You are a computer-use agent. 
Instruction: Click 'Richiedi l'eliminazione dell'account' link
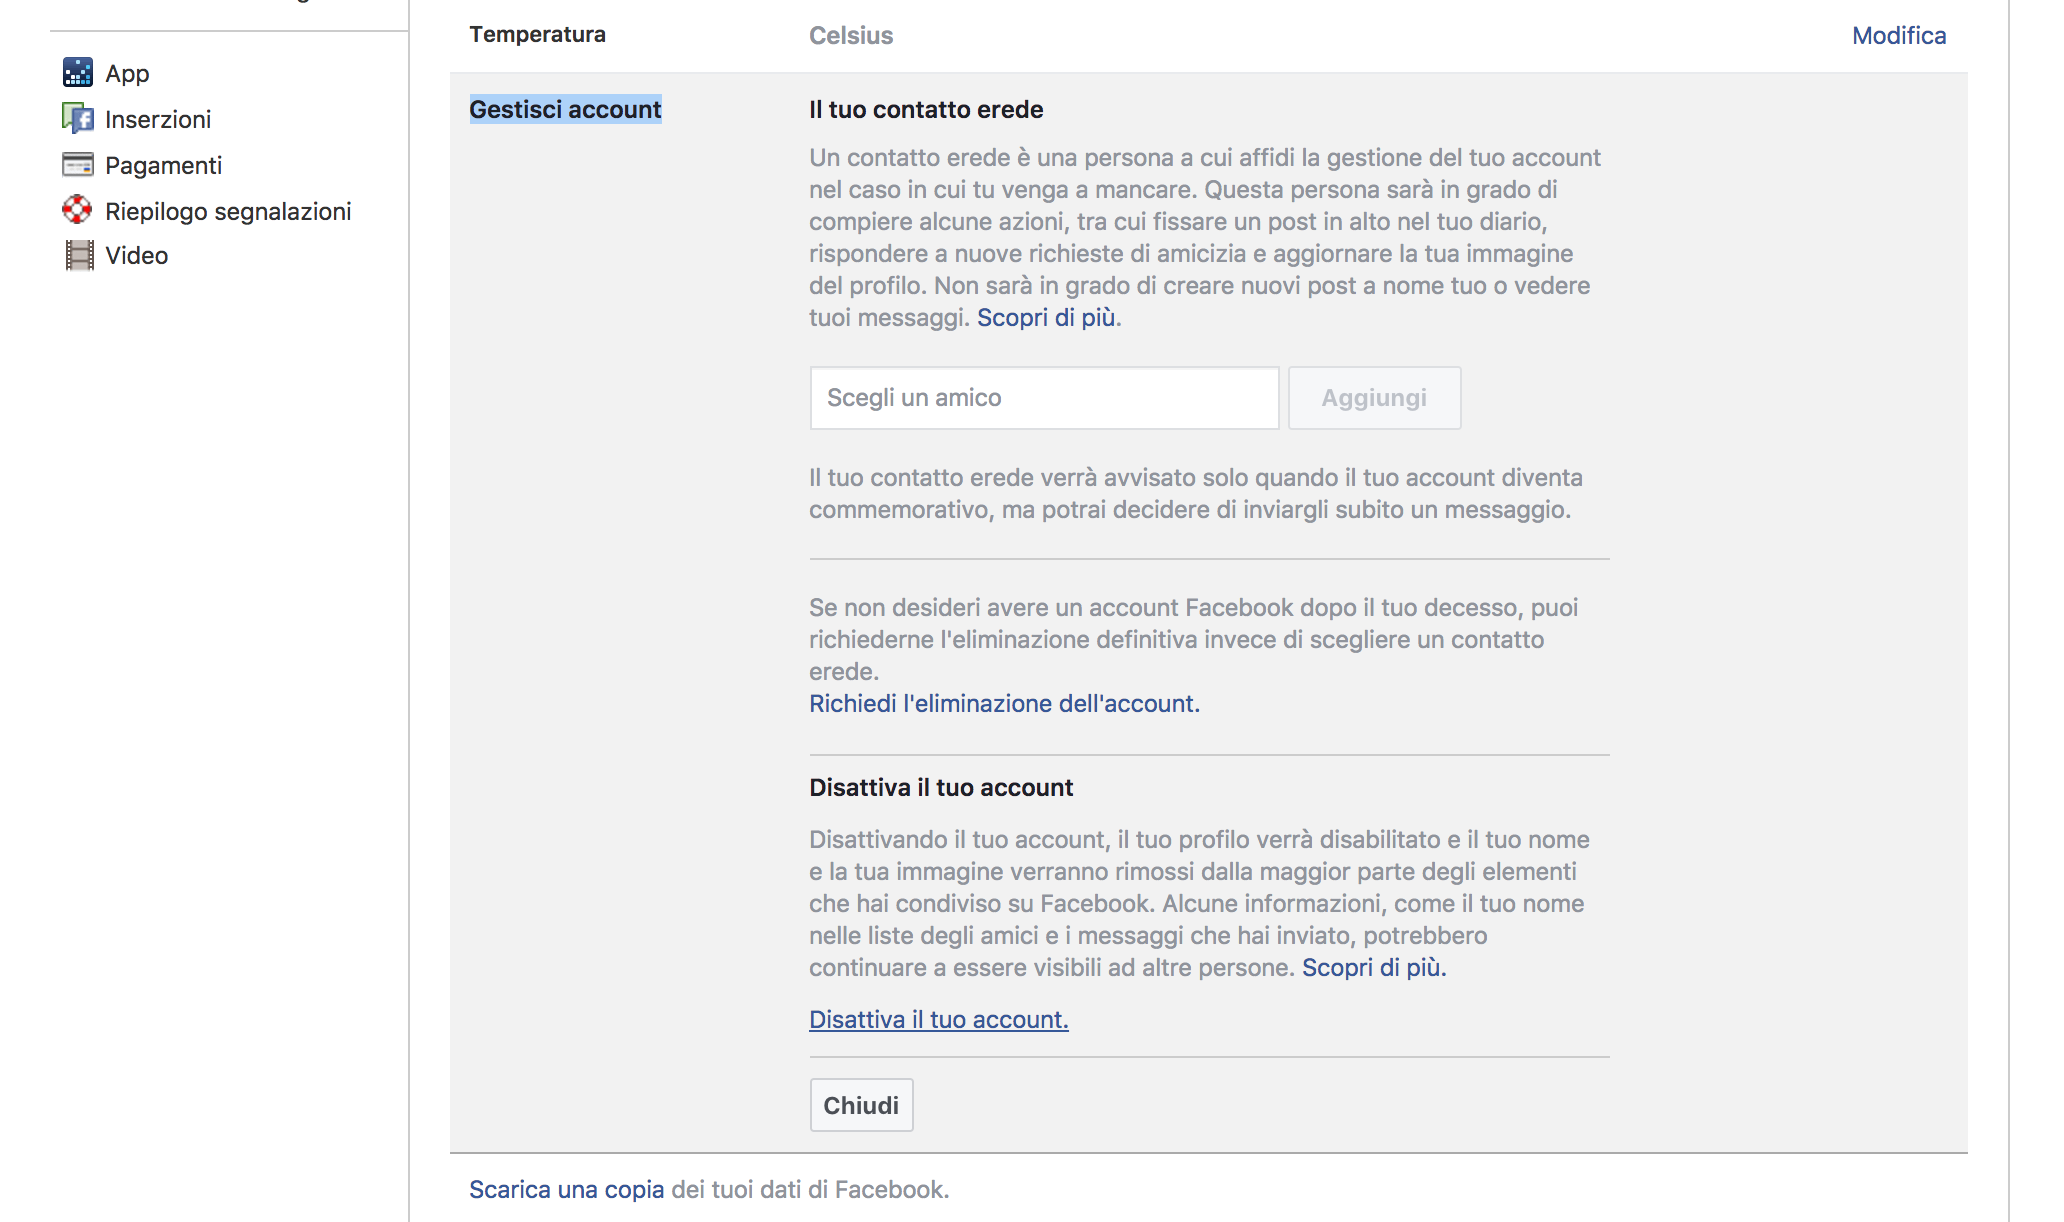[1004, 703]
